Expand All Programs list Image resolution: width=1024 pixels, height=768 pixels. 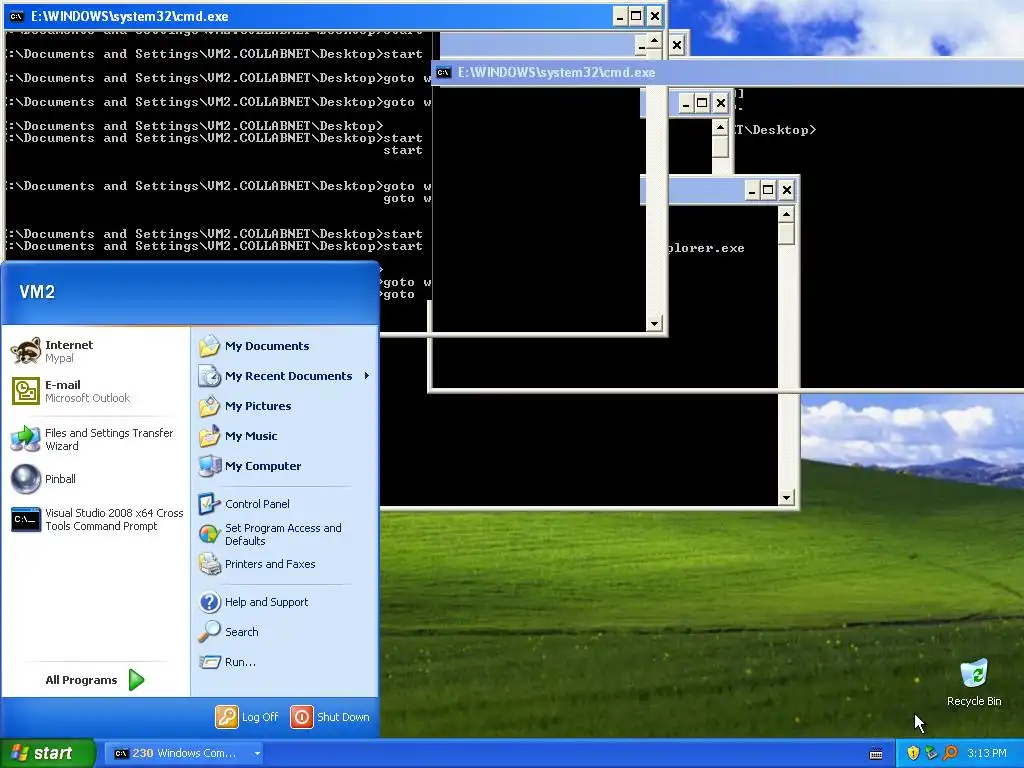pos(95,680)
